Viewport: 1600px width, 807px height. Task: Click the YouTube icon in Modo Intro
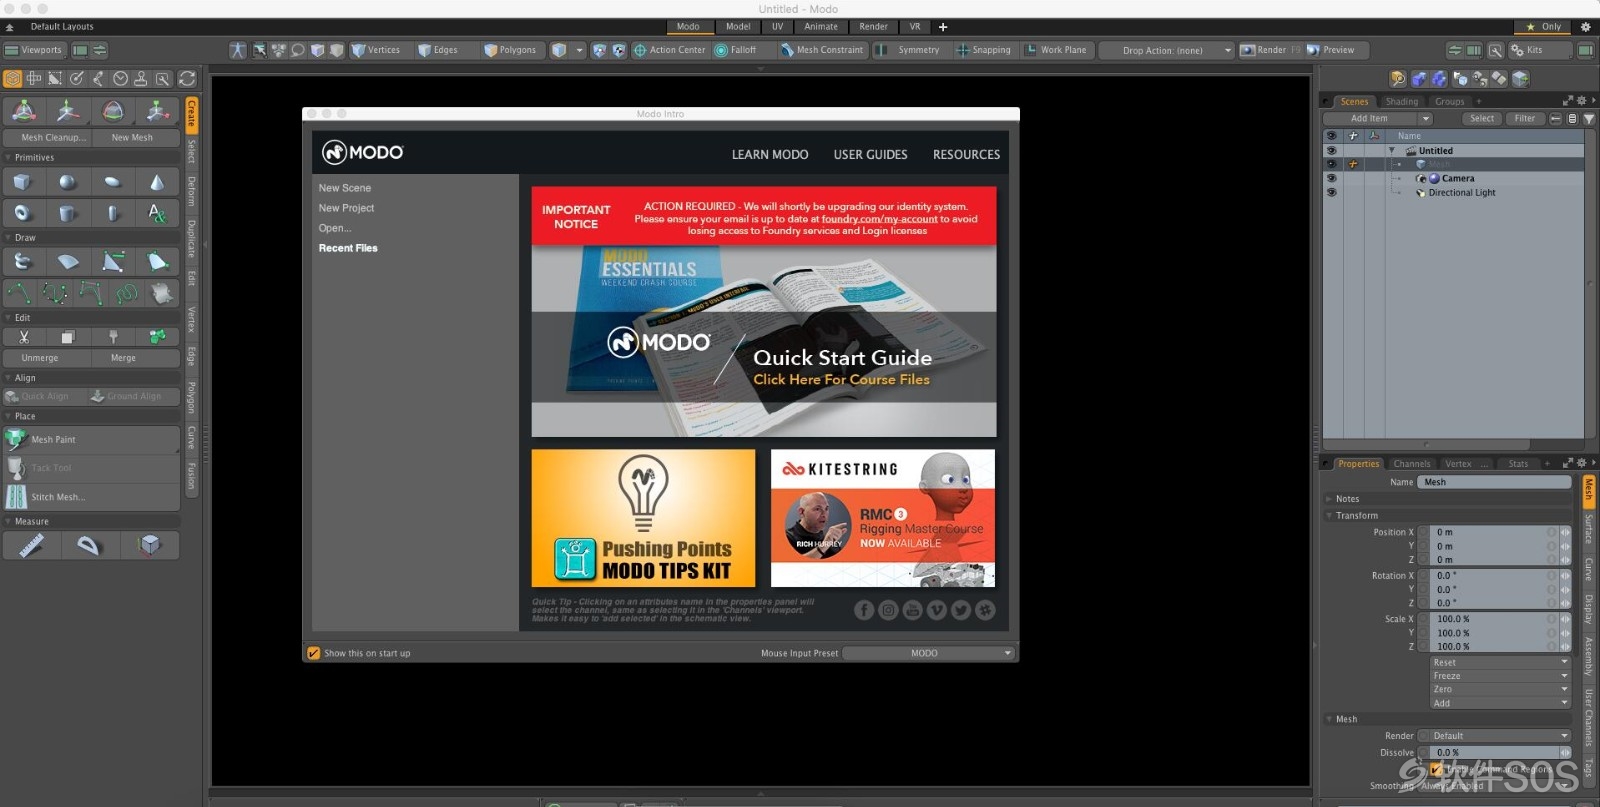point(912,610)
